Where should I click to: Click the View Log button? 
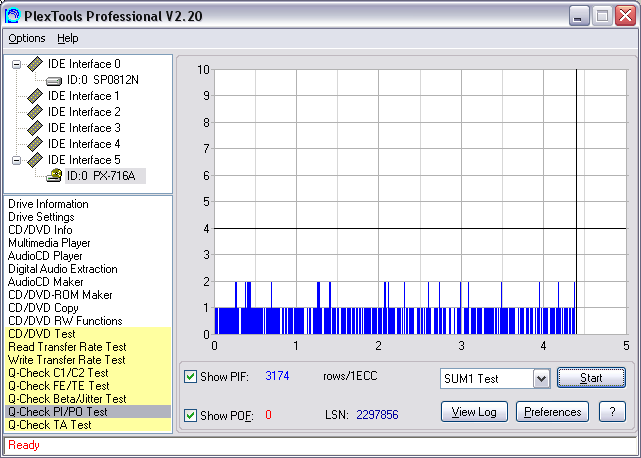pos(474,412)
